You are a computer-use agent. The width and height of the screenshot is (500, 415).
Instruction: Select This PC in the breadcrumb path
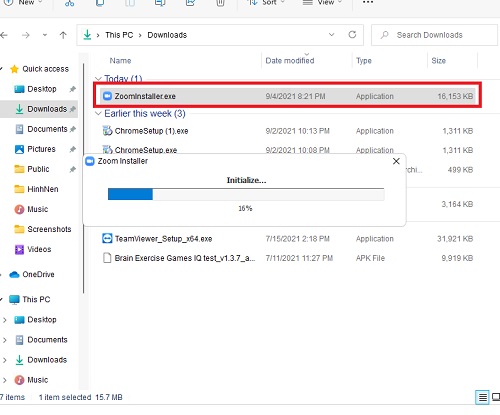(119, 35)
